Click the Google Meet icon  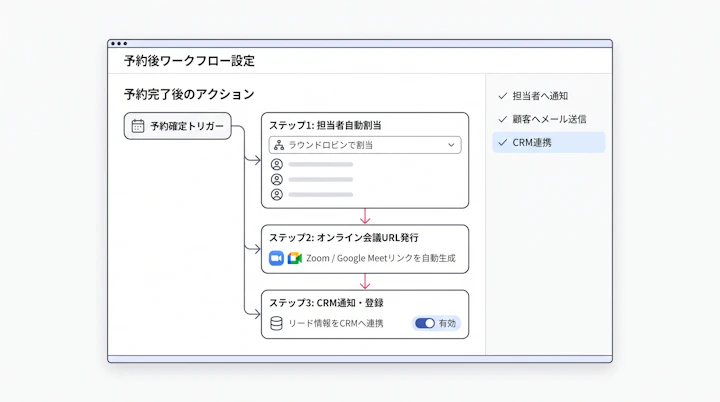(295, 258)
